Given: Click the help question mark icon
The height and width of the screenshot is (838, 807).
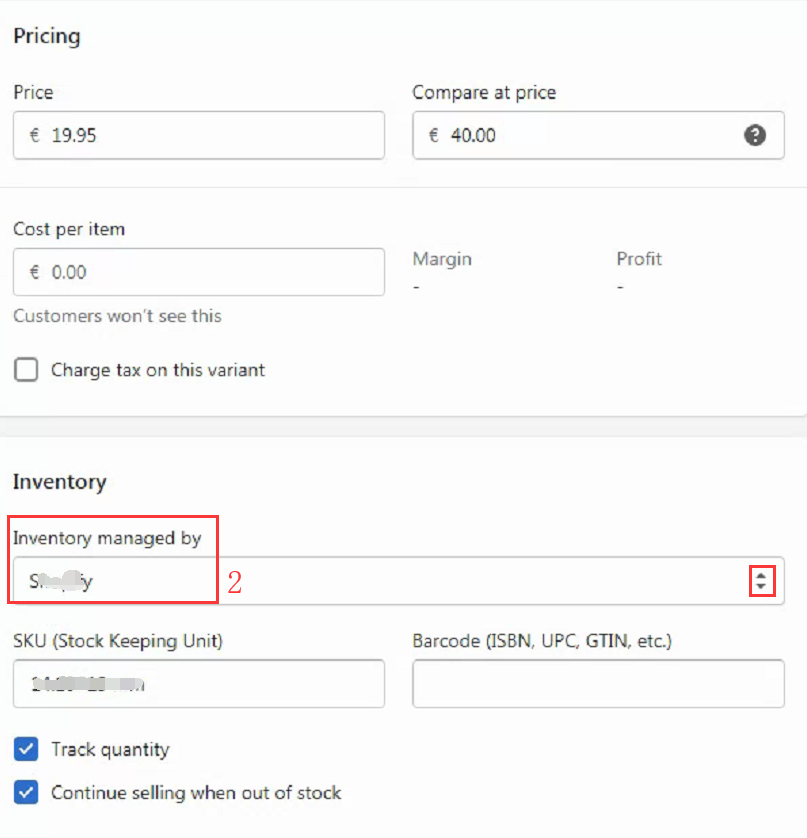Looking at the screenshot, I should click(x=755, y=135).
